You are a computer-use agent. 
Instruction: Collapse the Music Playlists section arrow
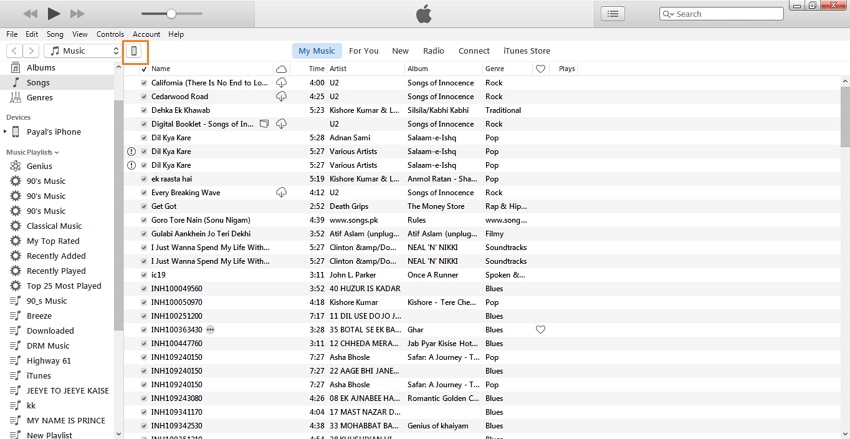click(57, 153)
